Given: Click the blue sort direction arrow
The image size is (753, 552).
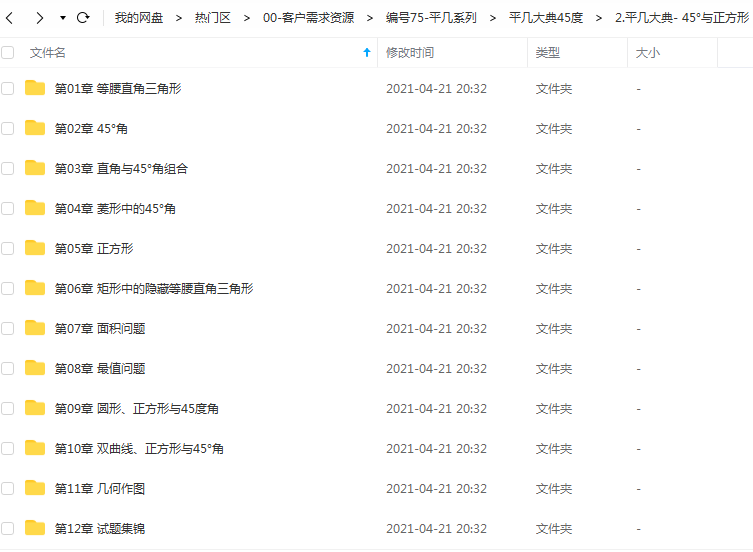Looking at the screenshot, I should point(367,52).
